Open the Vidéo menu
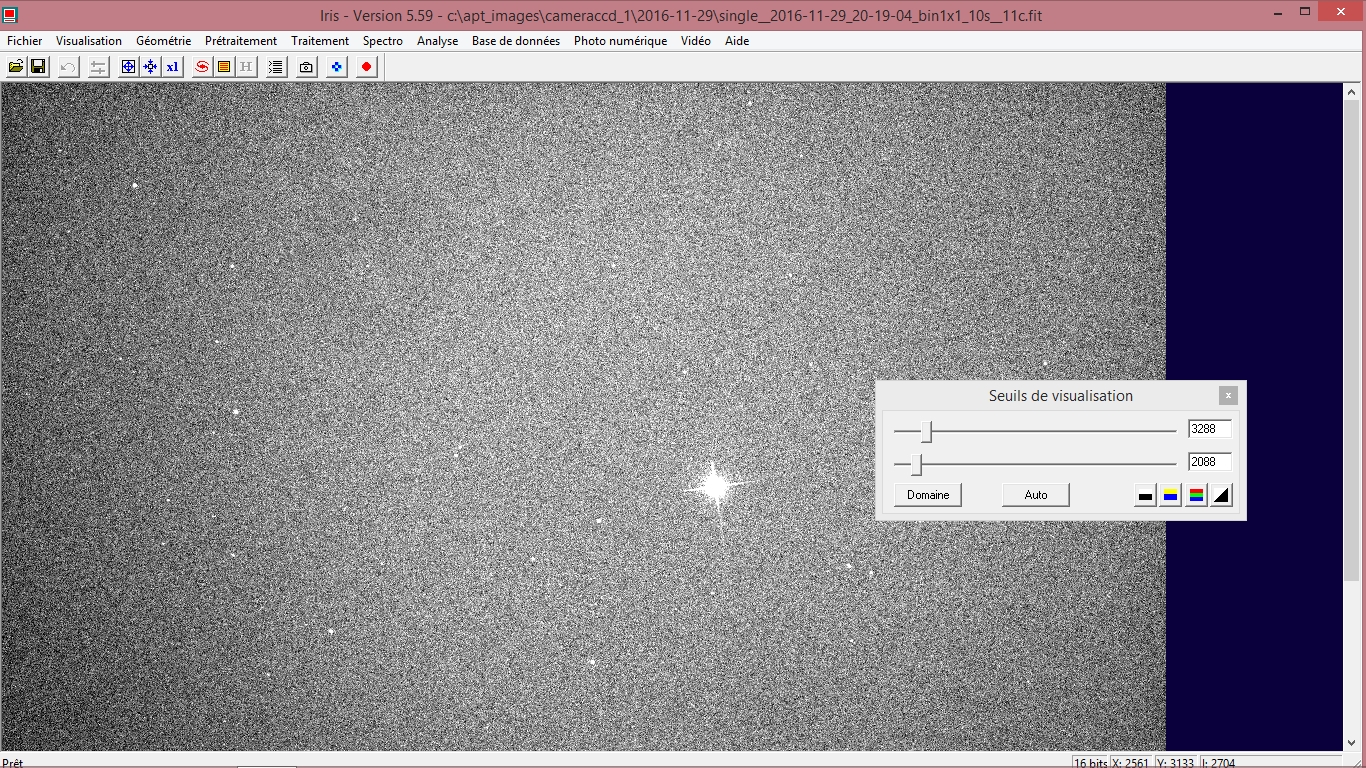The height and width of the screenshot is (768, 1366). 696,41
